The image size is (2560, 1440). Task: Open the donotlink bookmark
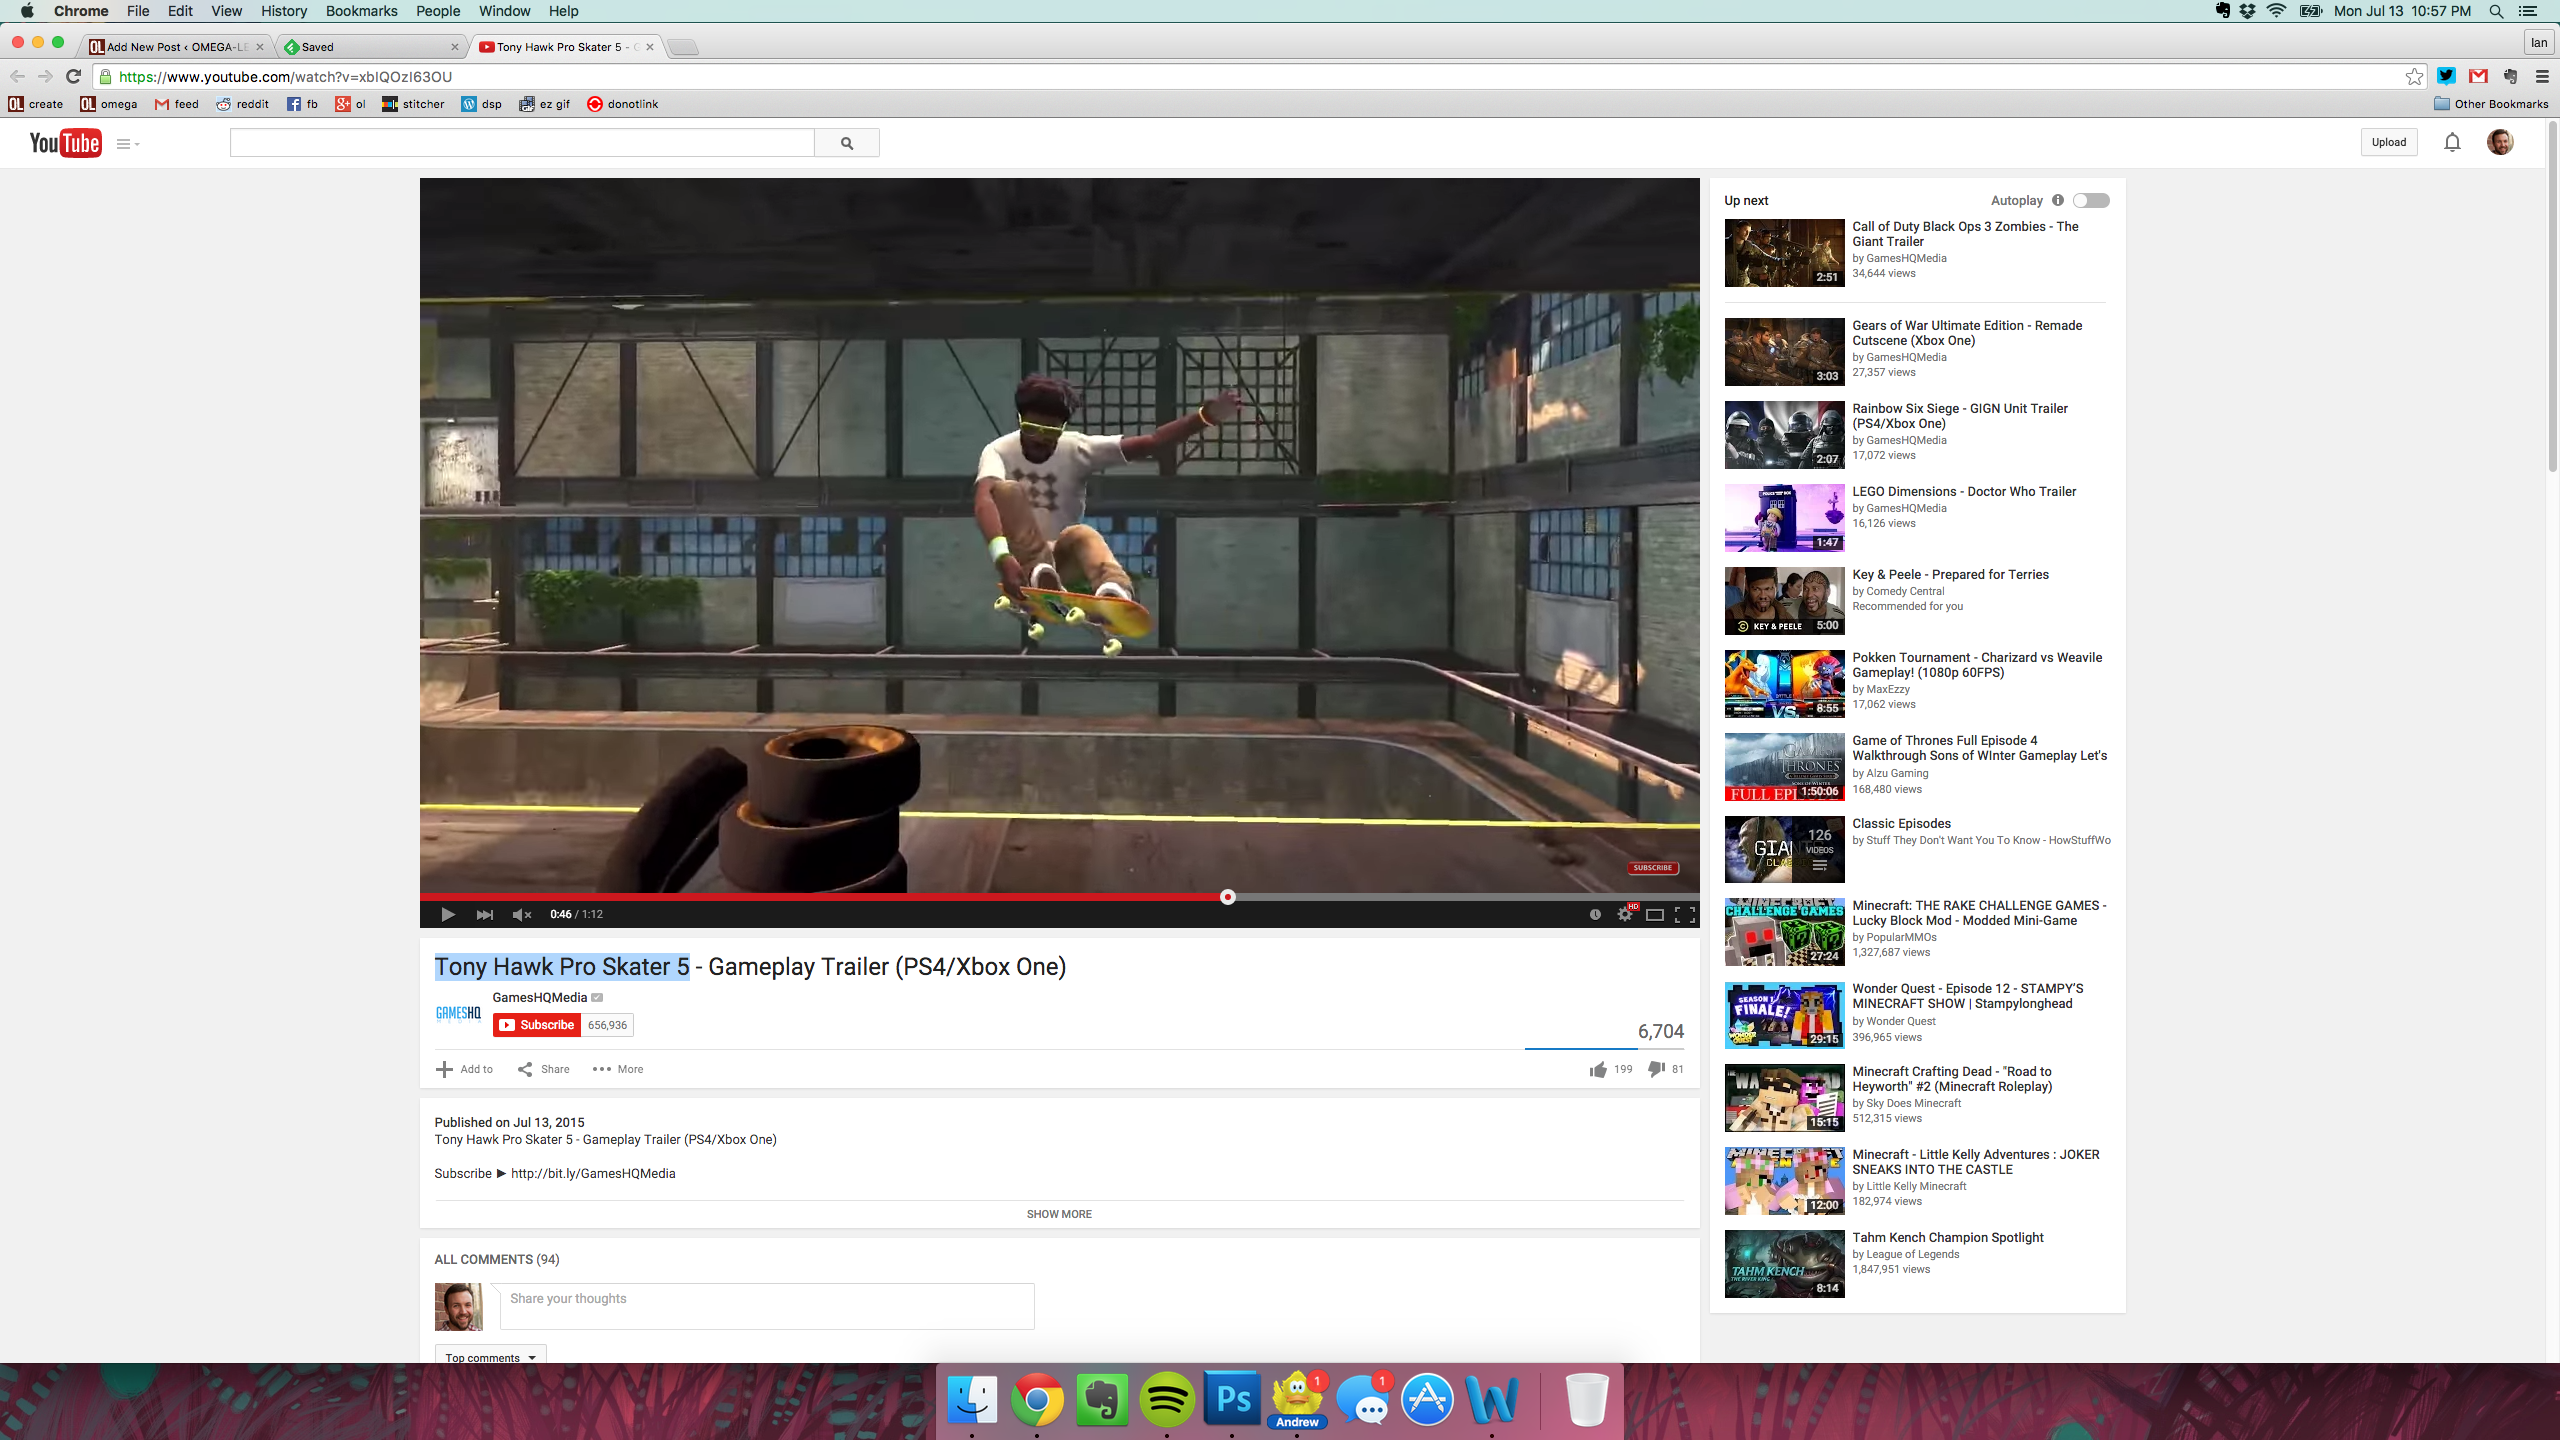click(622, 104)
